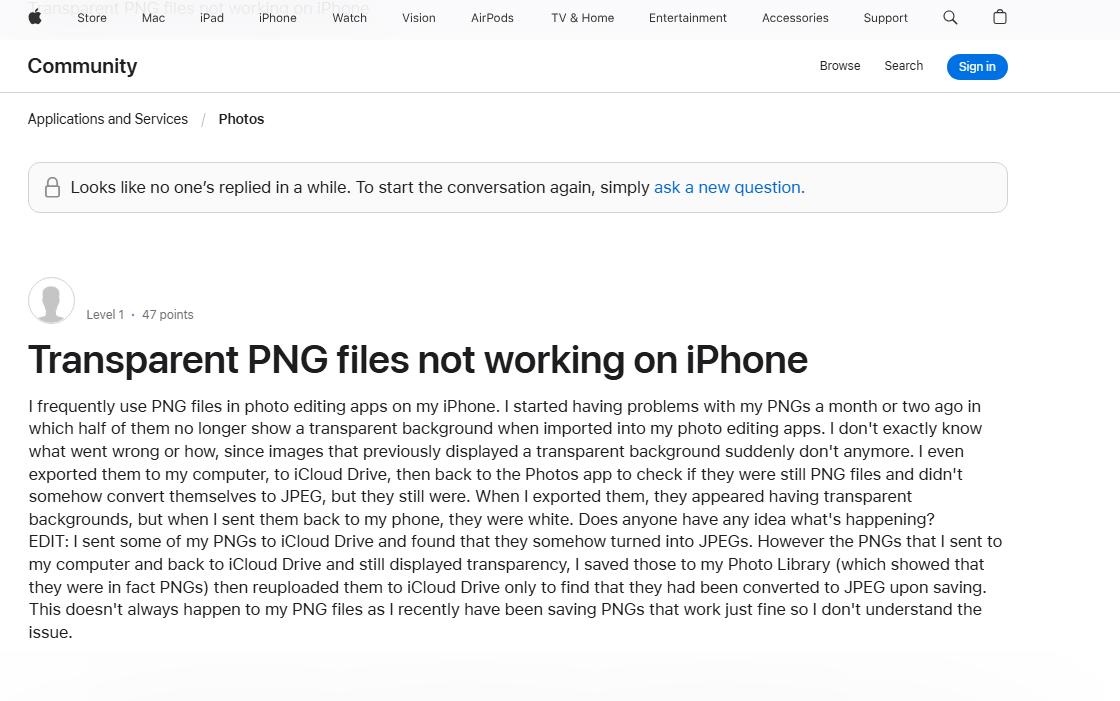Open the Watch menu
1120x701 pixels.
349,18
